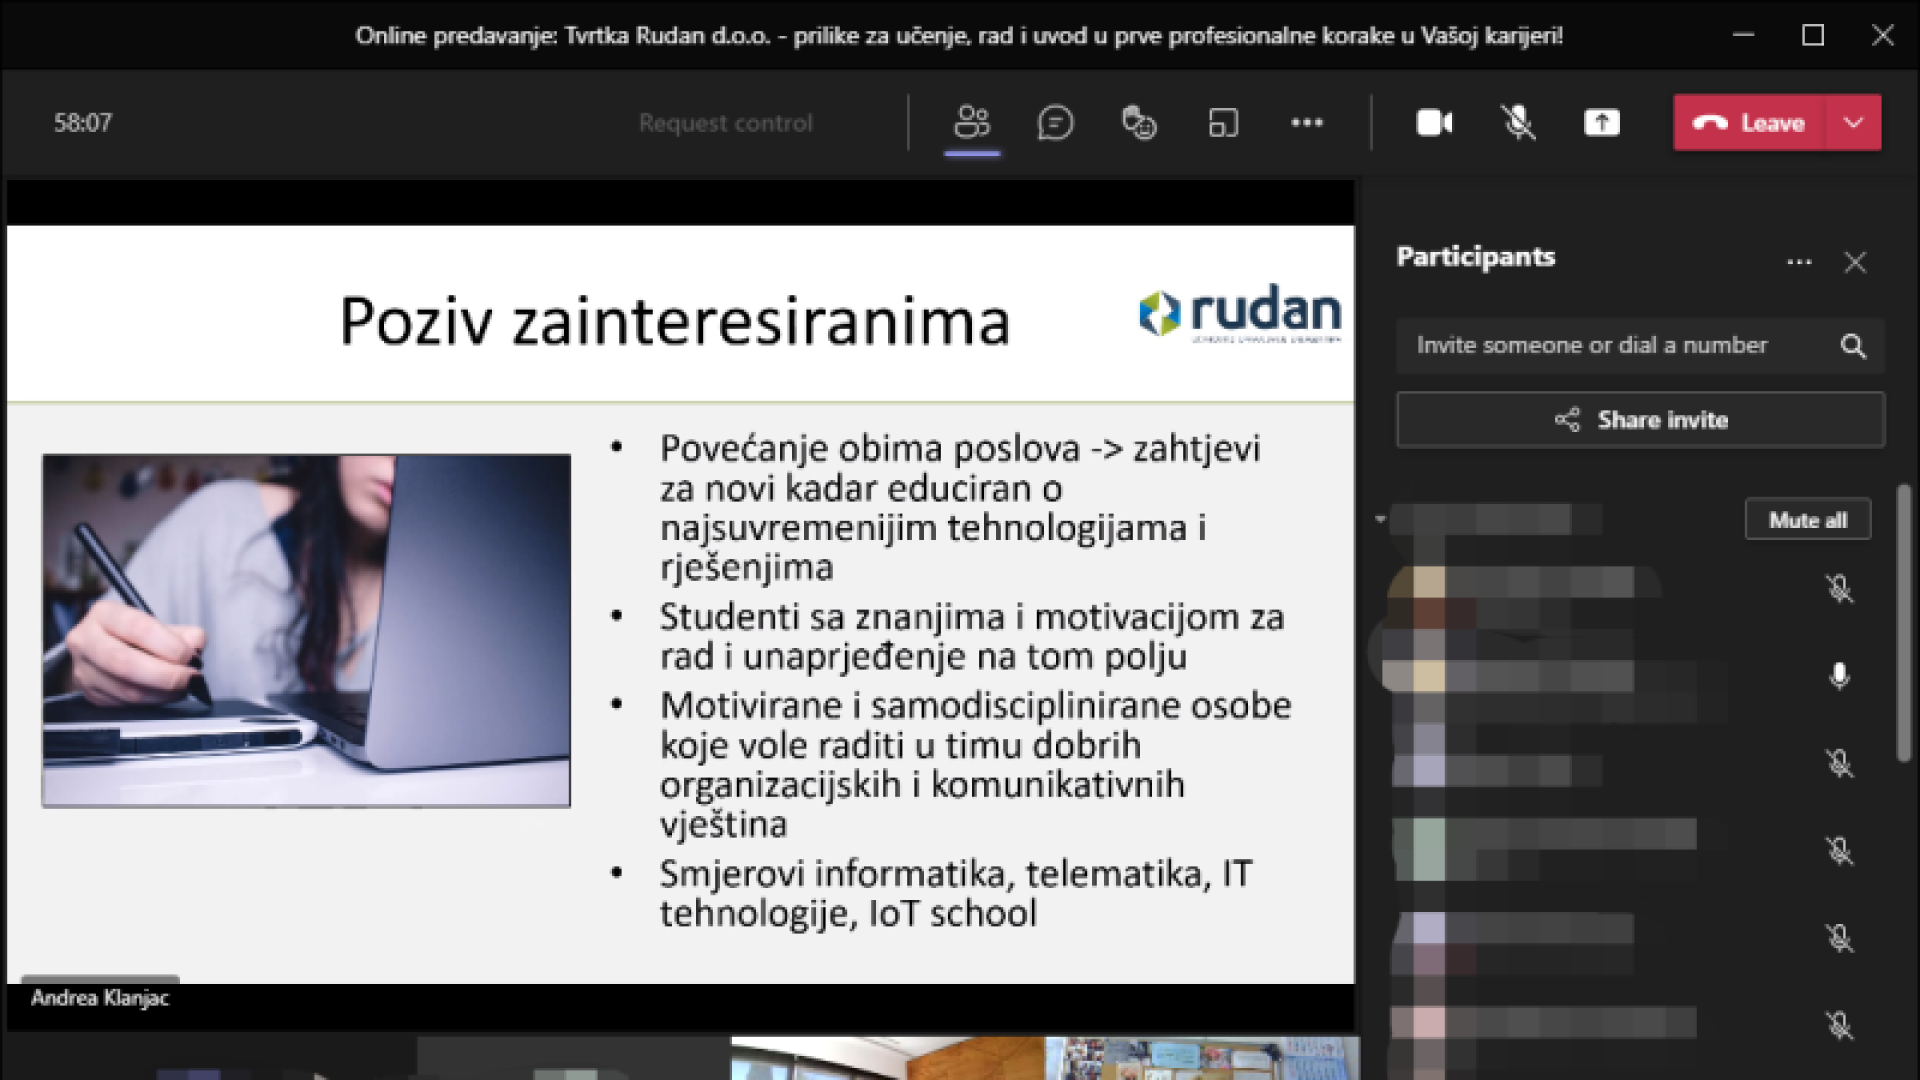
Task: Open the share content tray icon
Action: coord(1601,122)
